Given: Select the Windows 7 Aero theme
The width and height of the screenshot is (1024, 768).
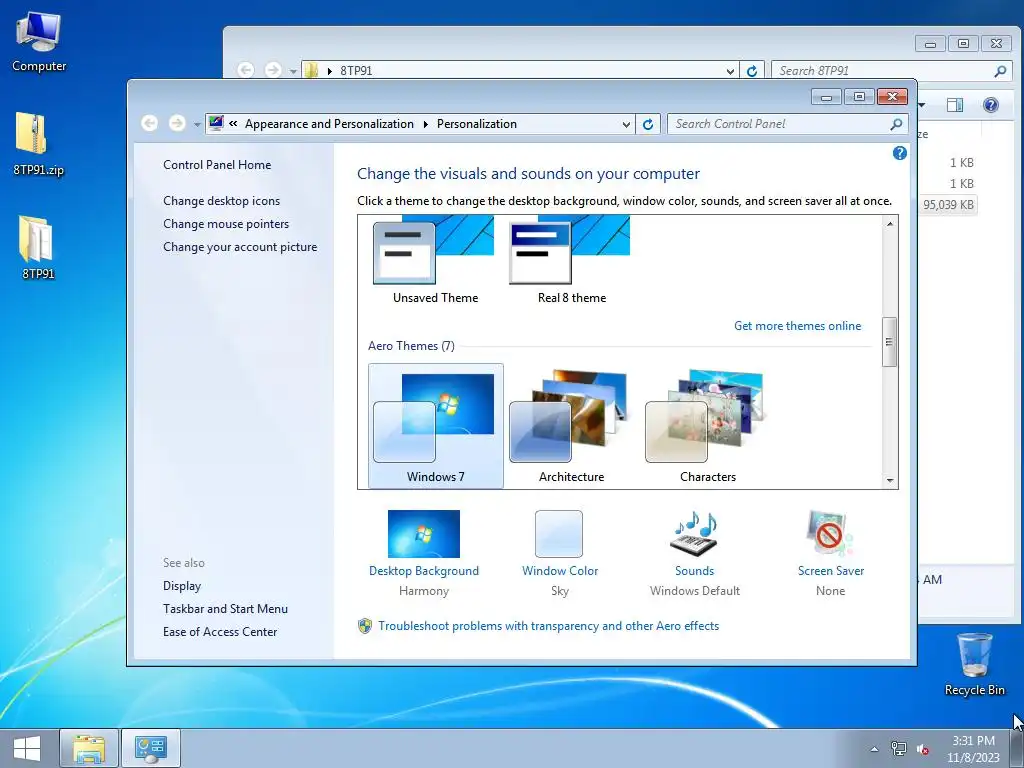Looking at the screenshot, I should click(x=436, y=426).
